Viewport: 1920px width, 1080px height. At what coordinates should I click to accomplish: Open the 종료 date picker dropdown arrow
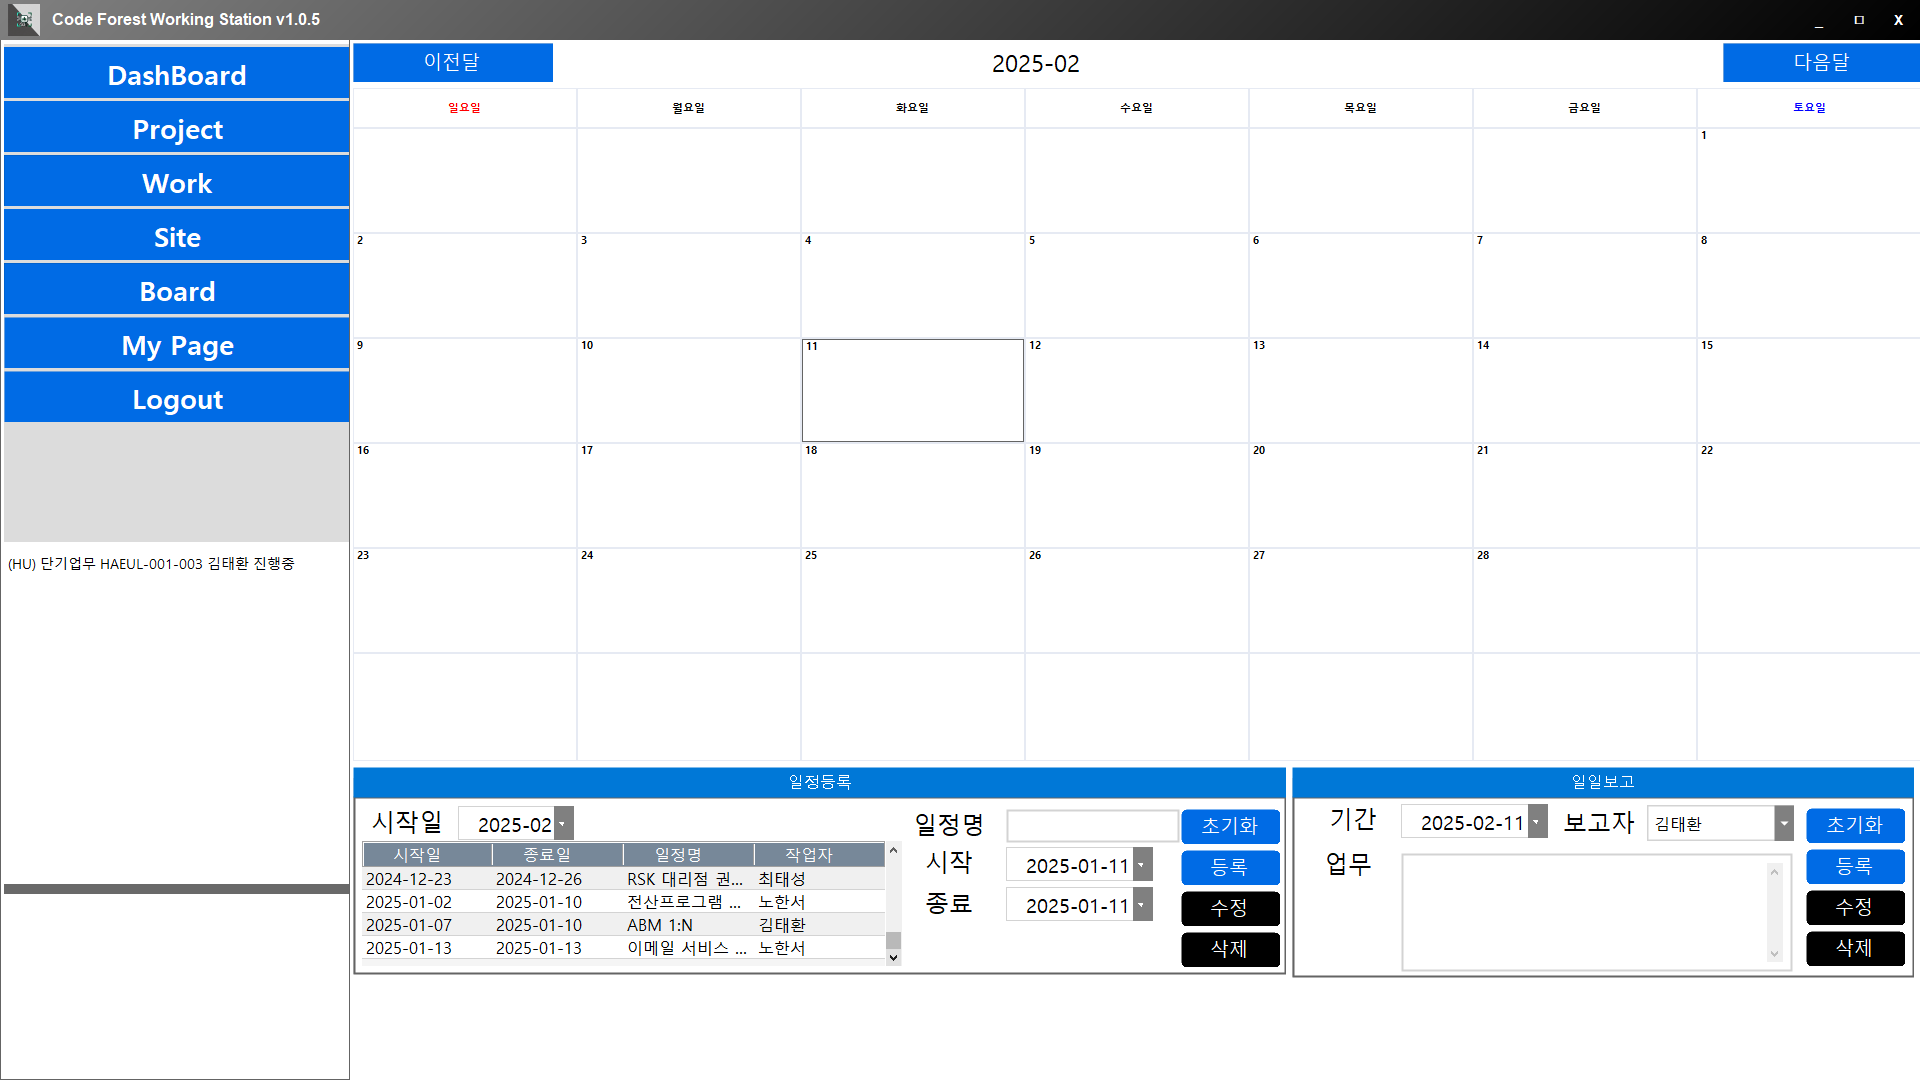1141,905
